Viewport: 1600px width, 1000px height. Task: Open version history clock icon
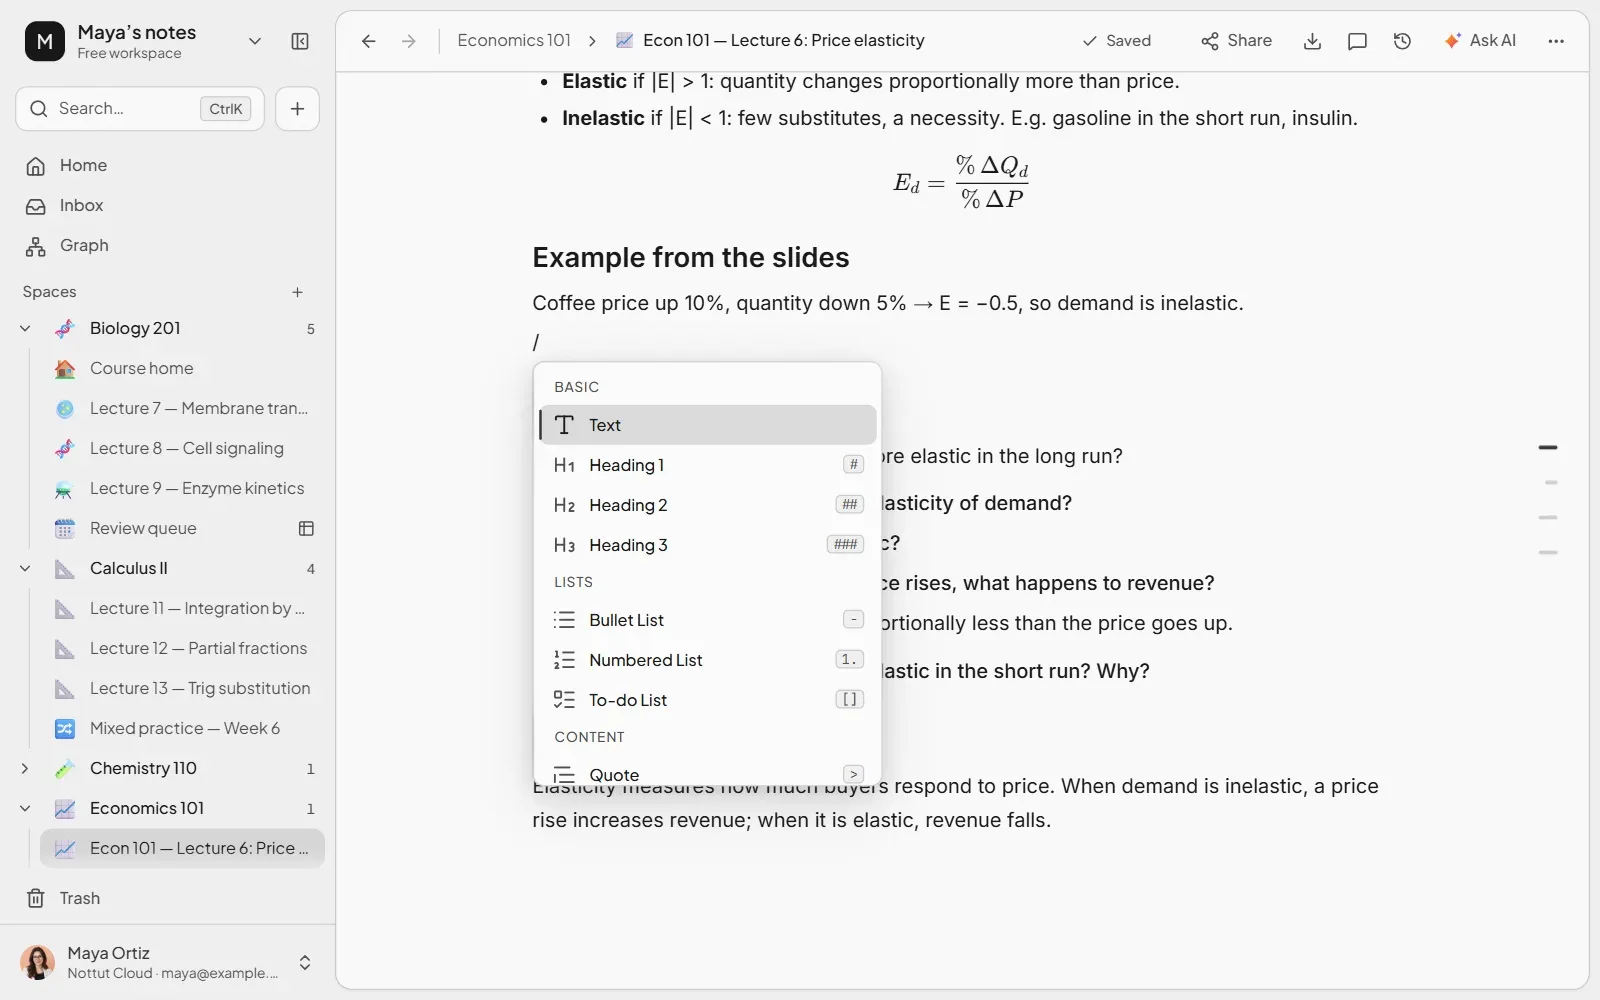[x=1402, y=41]
